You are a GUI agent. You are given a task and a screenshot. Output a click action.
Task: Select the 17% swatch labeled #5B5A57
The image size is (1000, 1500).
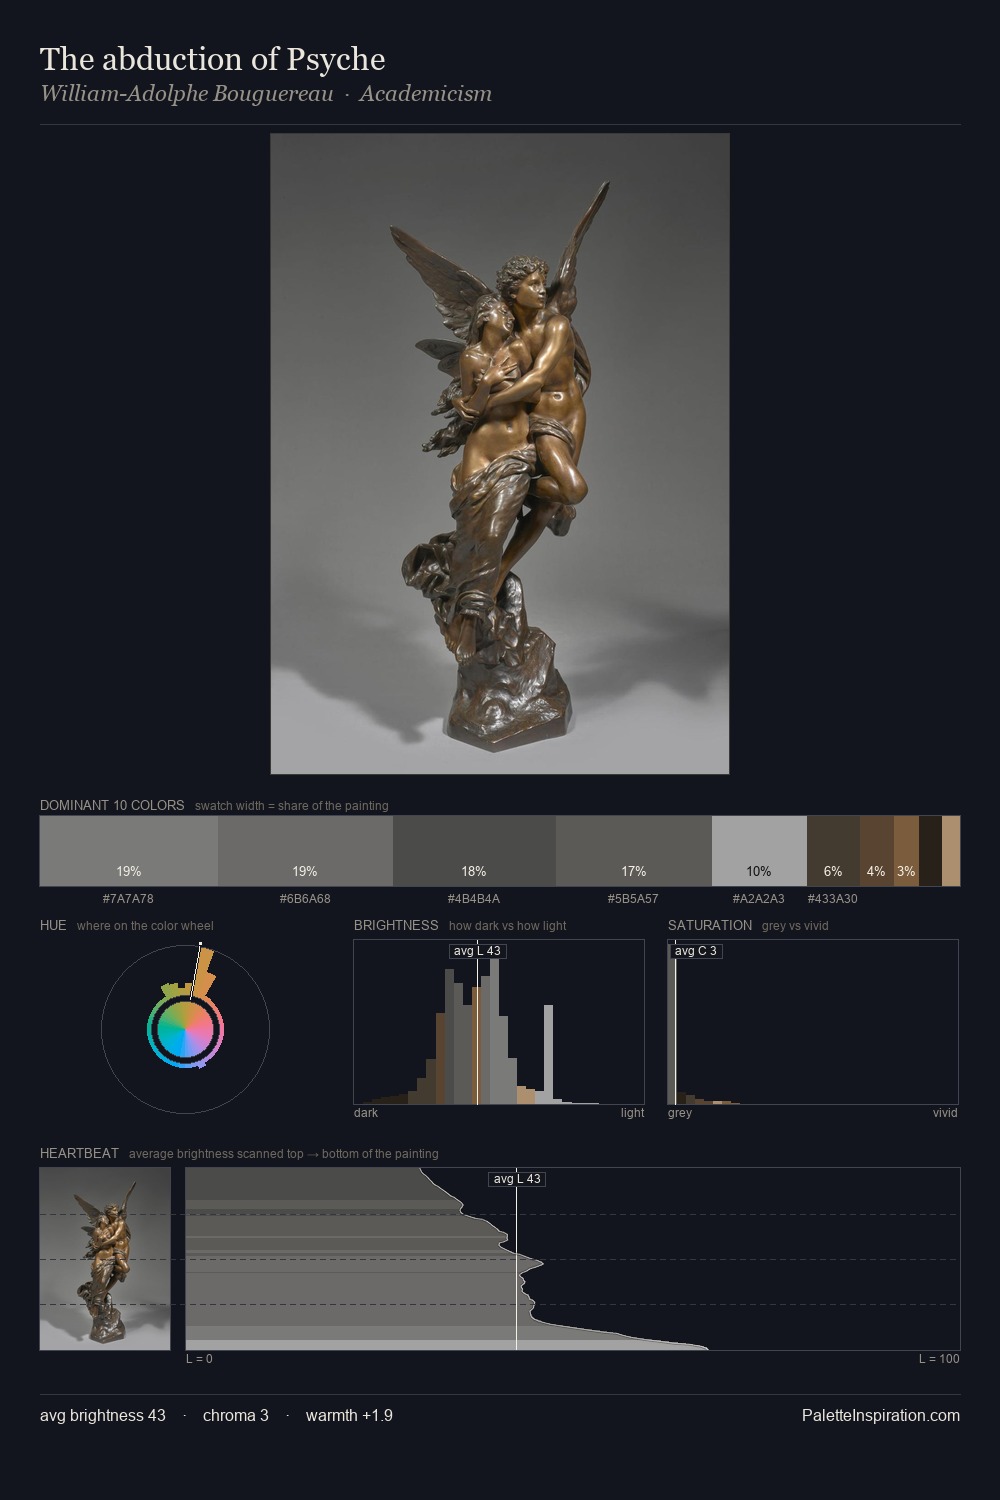634,851
